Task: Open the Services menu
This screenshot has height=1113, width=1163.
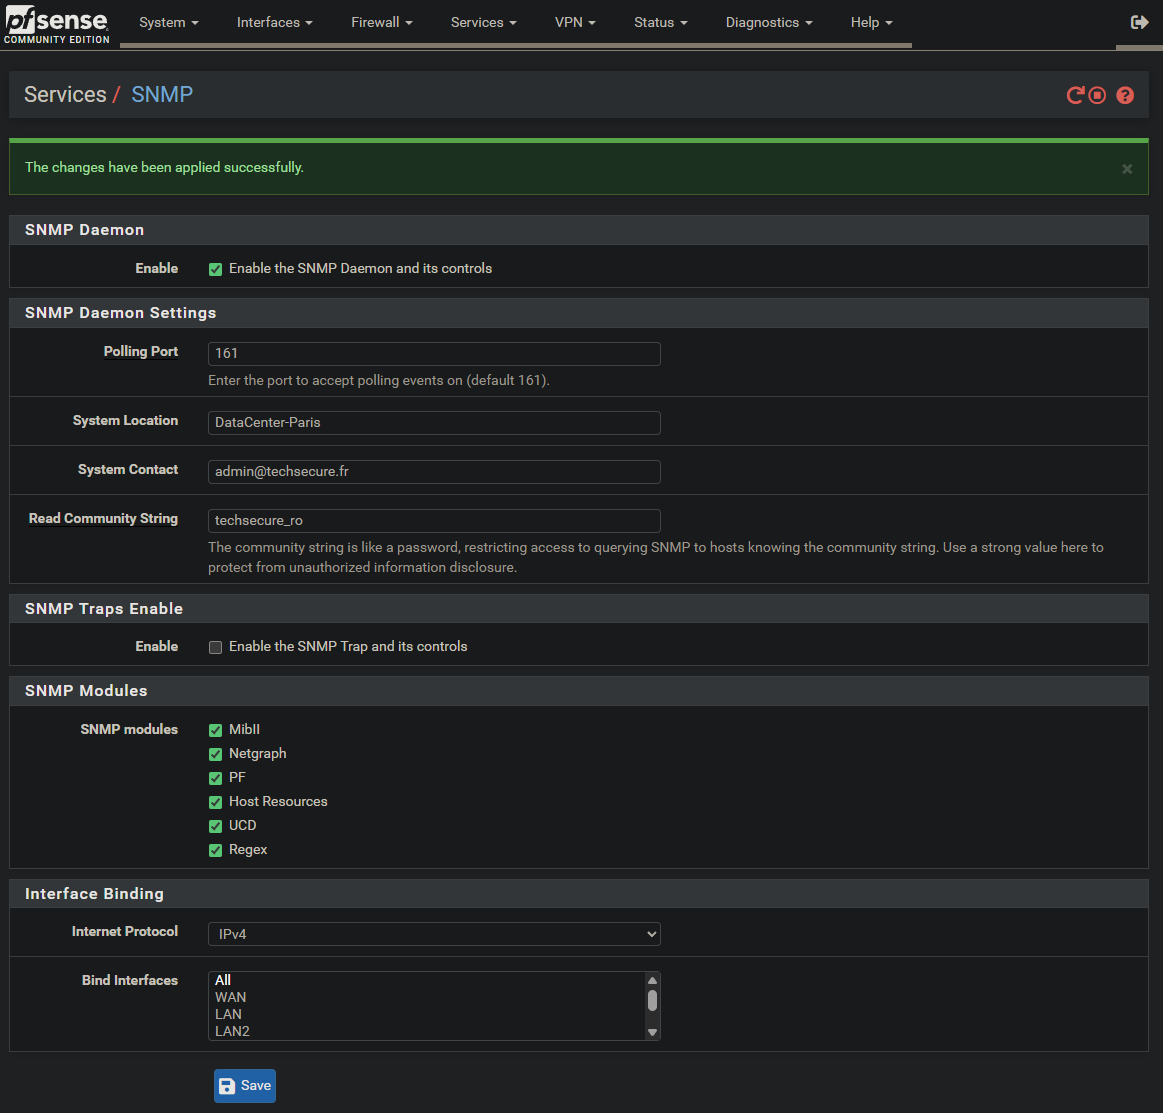Action: (483, 22)
